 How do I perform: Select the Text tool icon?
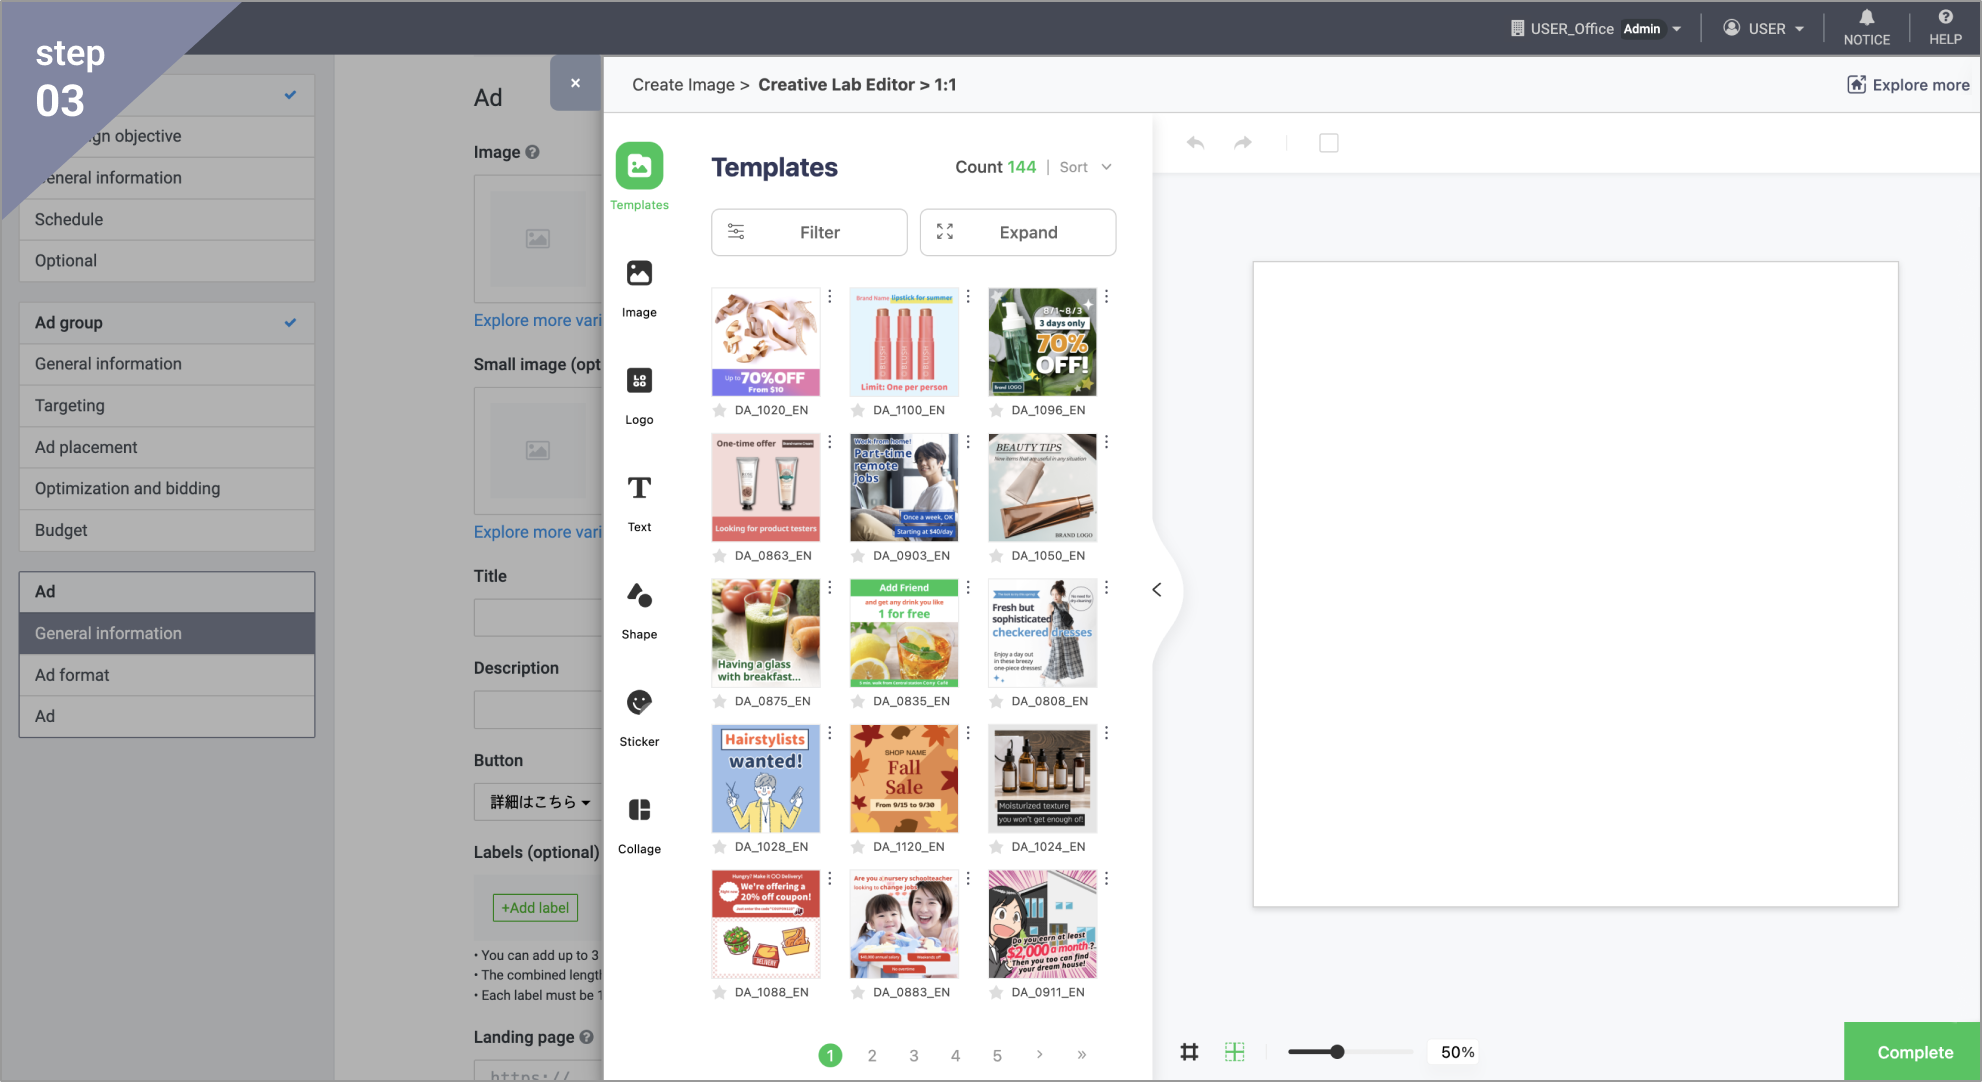click(x=639, y=488)
